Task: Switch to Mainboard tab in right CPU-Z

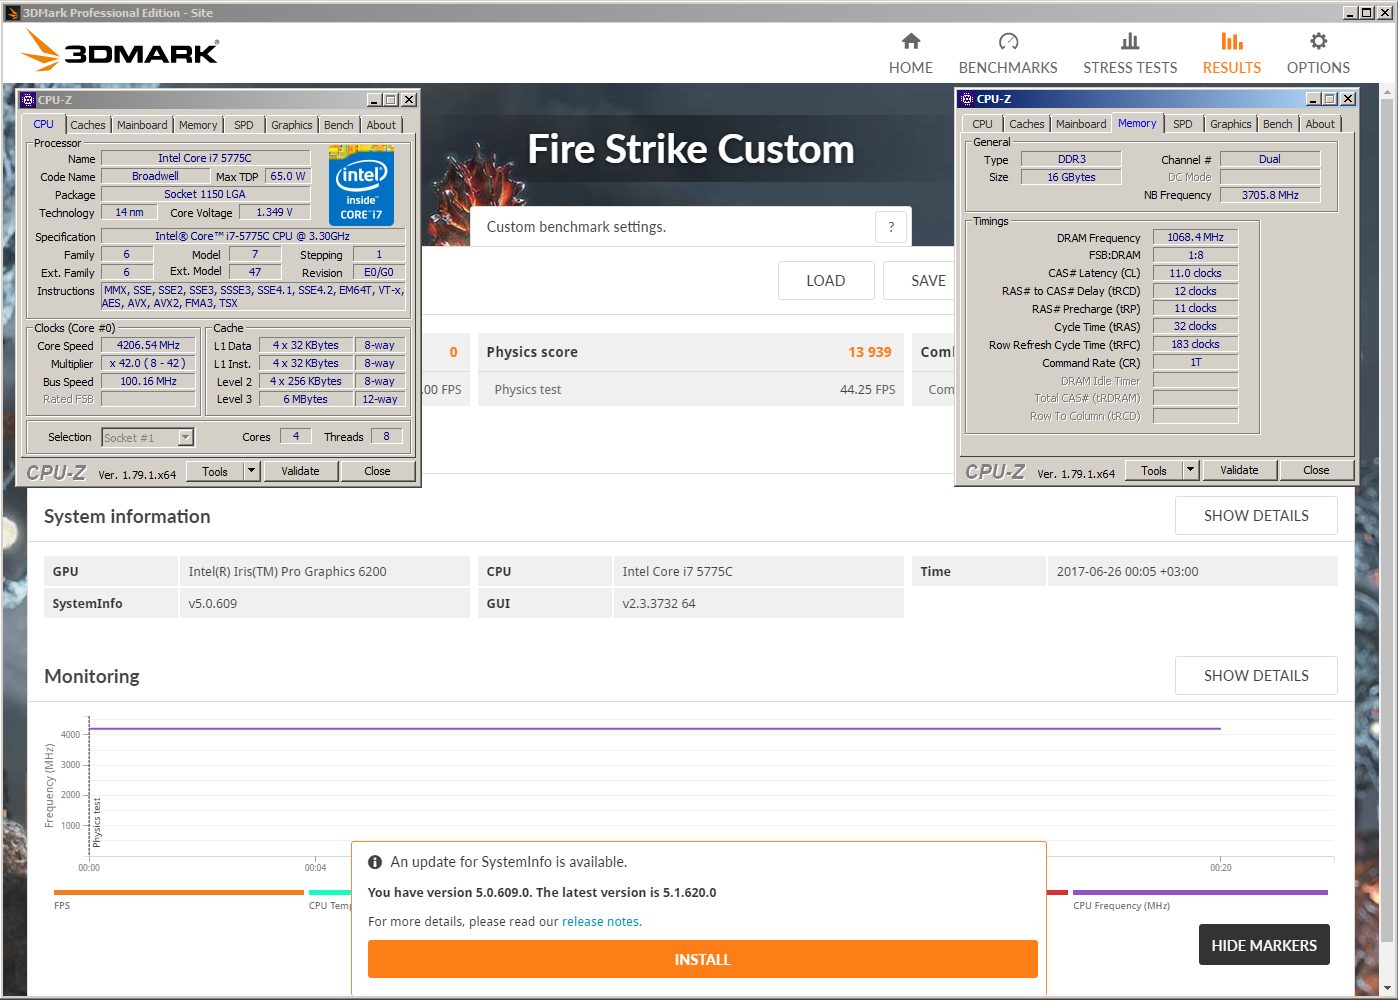Action: point(1081,124)
